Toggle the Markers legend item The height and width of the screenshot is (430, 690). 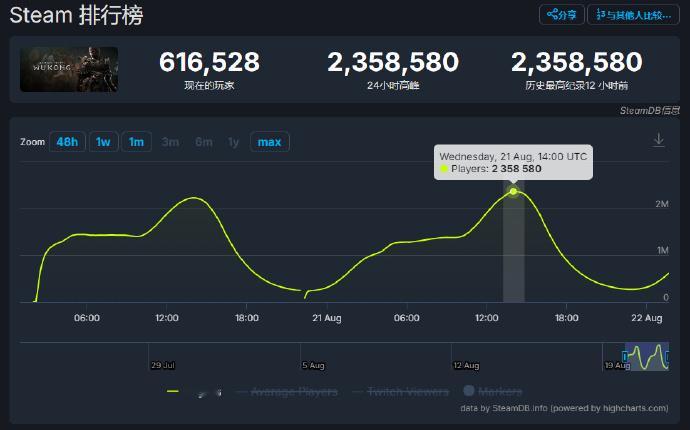(493, 391)
